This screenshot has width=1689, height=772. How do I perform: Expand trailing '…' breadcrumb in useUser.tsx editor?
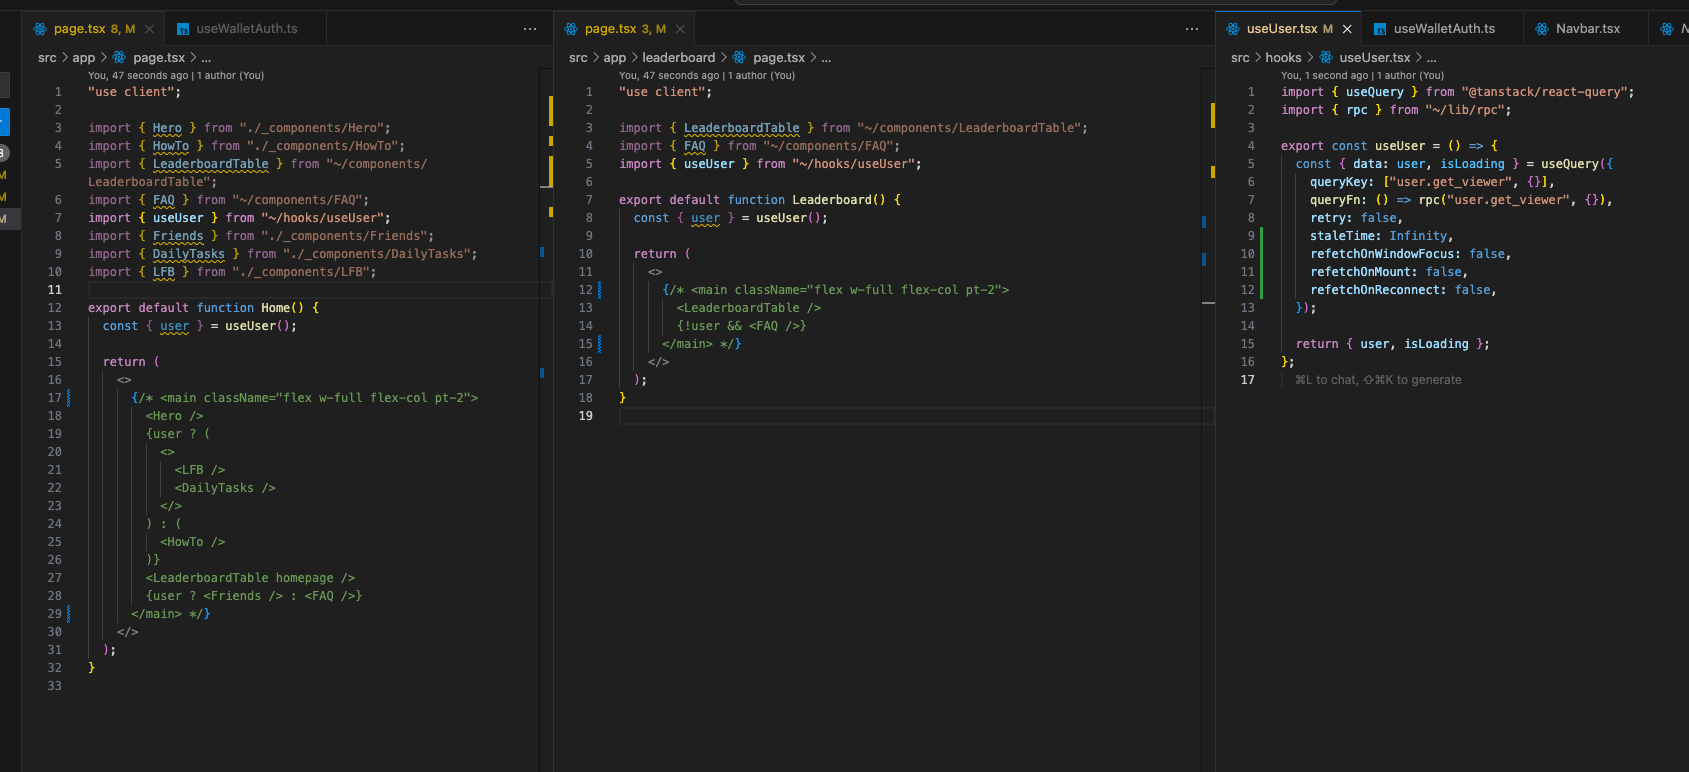tap(1431, 58)
